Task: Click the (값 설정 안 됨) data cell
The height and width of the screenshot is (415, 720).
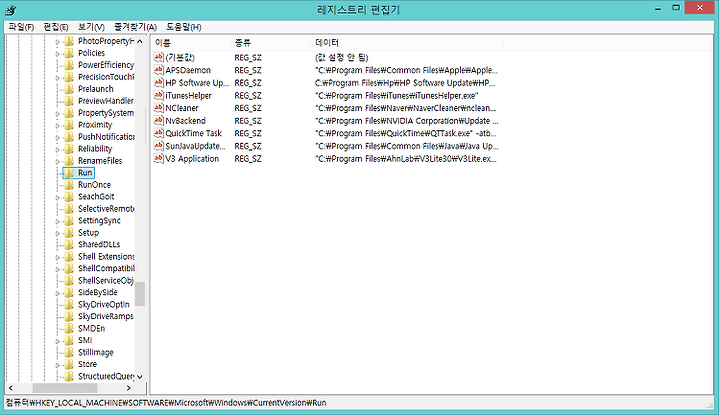Action: (x=342, y=57)
